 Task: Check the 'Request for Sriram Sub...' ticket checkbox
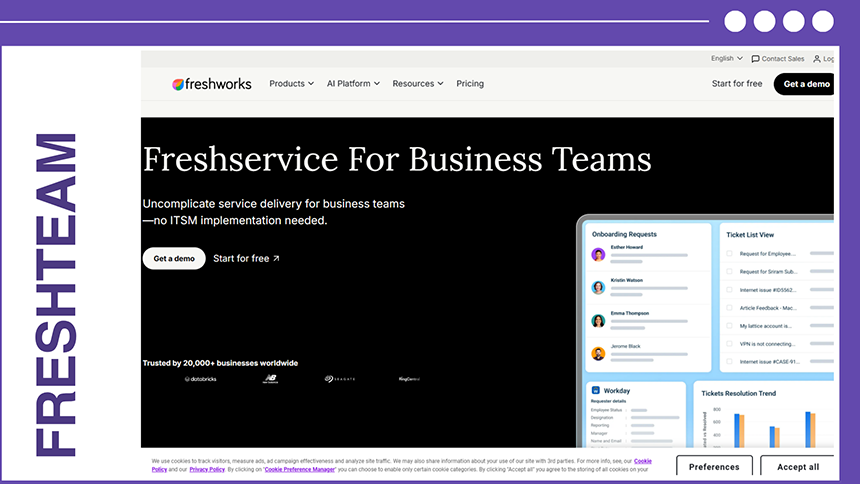point(729,272)
